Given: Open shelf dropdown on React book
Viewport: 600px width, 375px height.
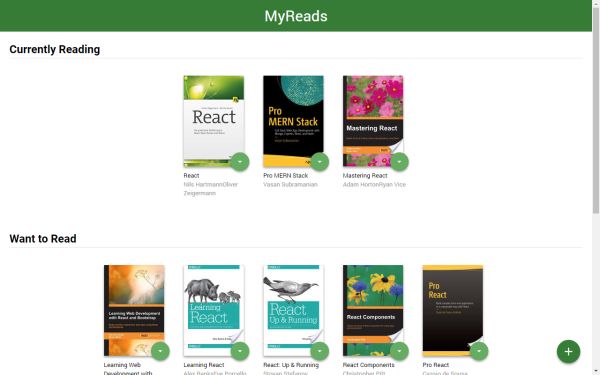Looking at the screenshot, I should (240, 162).
